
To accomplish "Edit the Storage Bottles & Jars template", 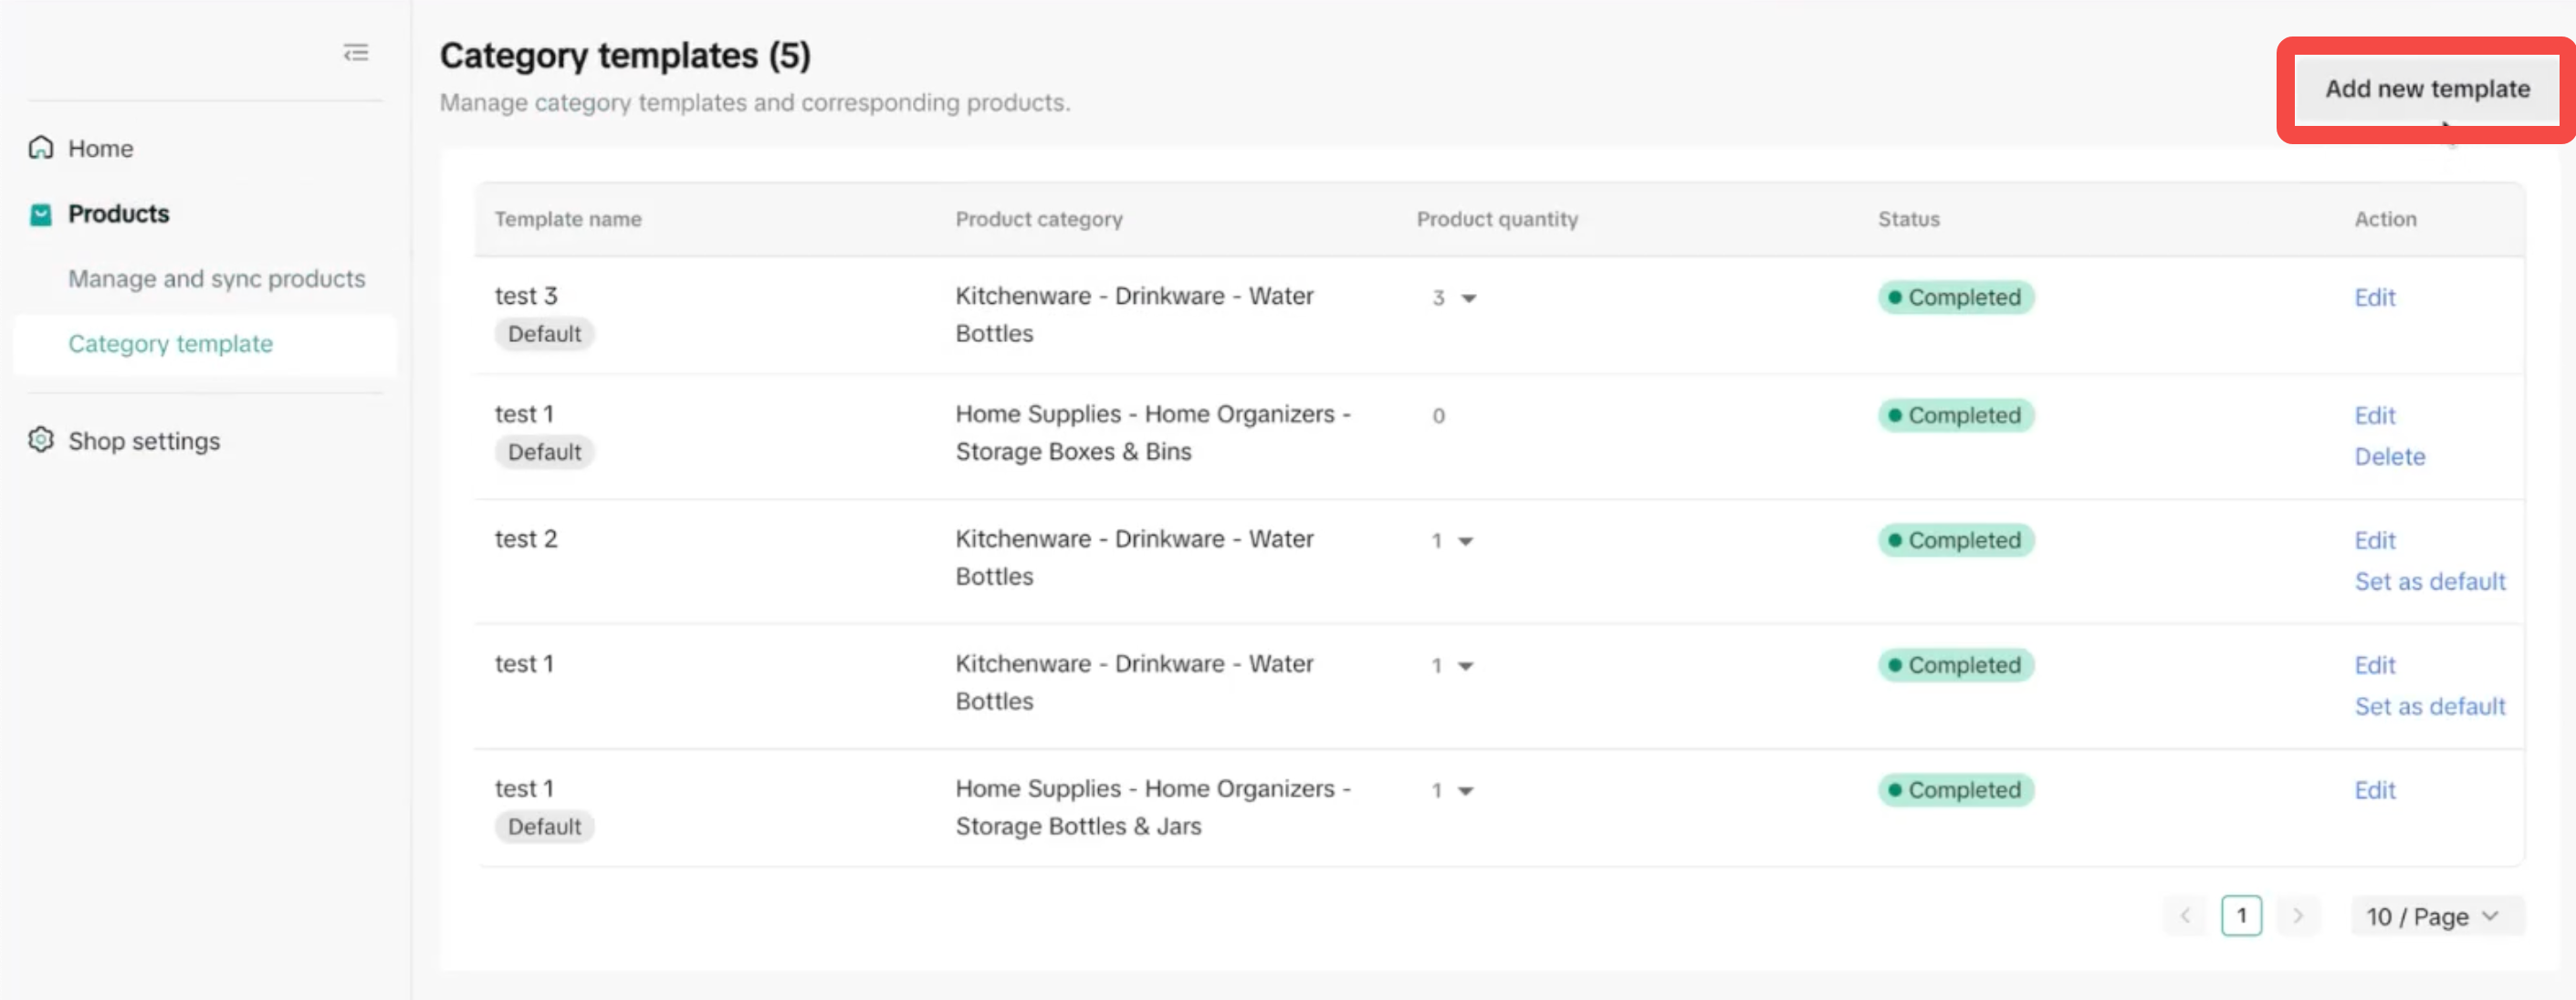I will (2374, 791).
